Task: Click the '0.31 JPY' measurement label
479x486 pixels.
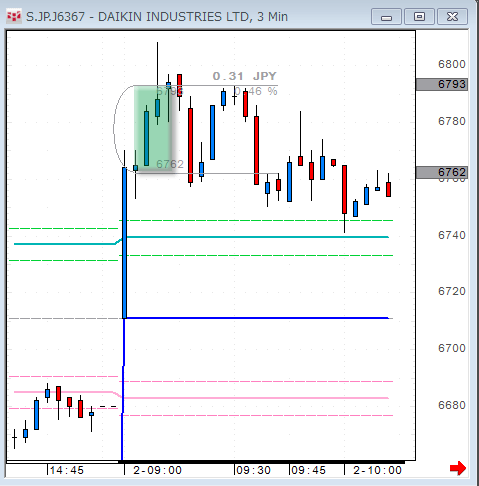Action: tap(245, 76)
